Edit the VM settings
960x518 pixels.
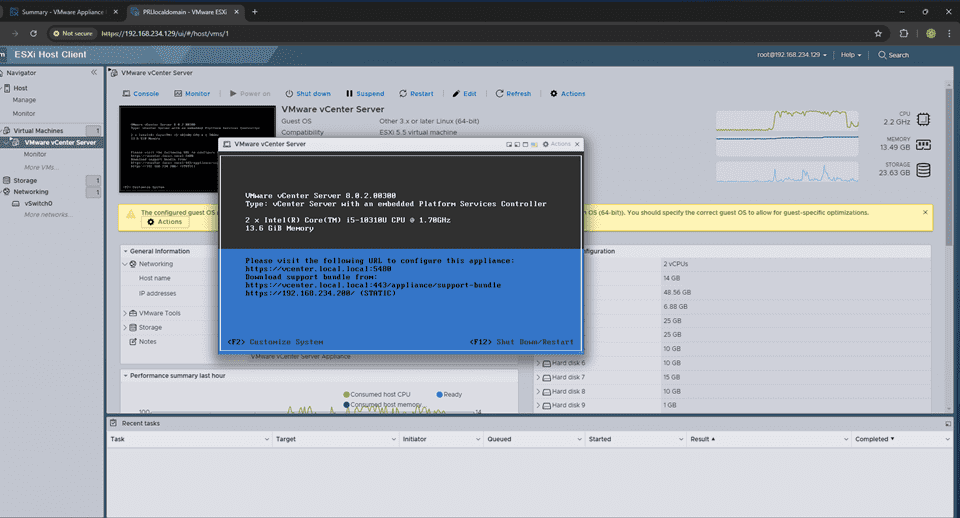pos(464,94)
